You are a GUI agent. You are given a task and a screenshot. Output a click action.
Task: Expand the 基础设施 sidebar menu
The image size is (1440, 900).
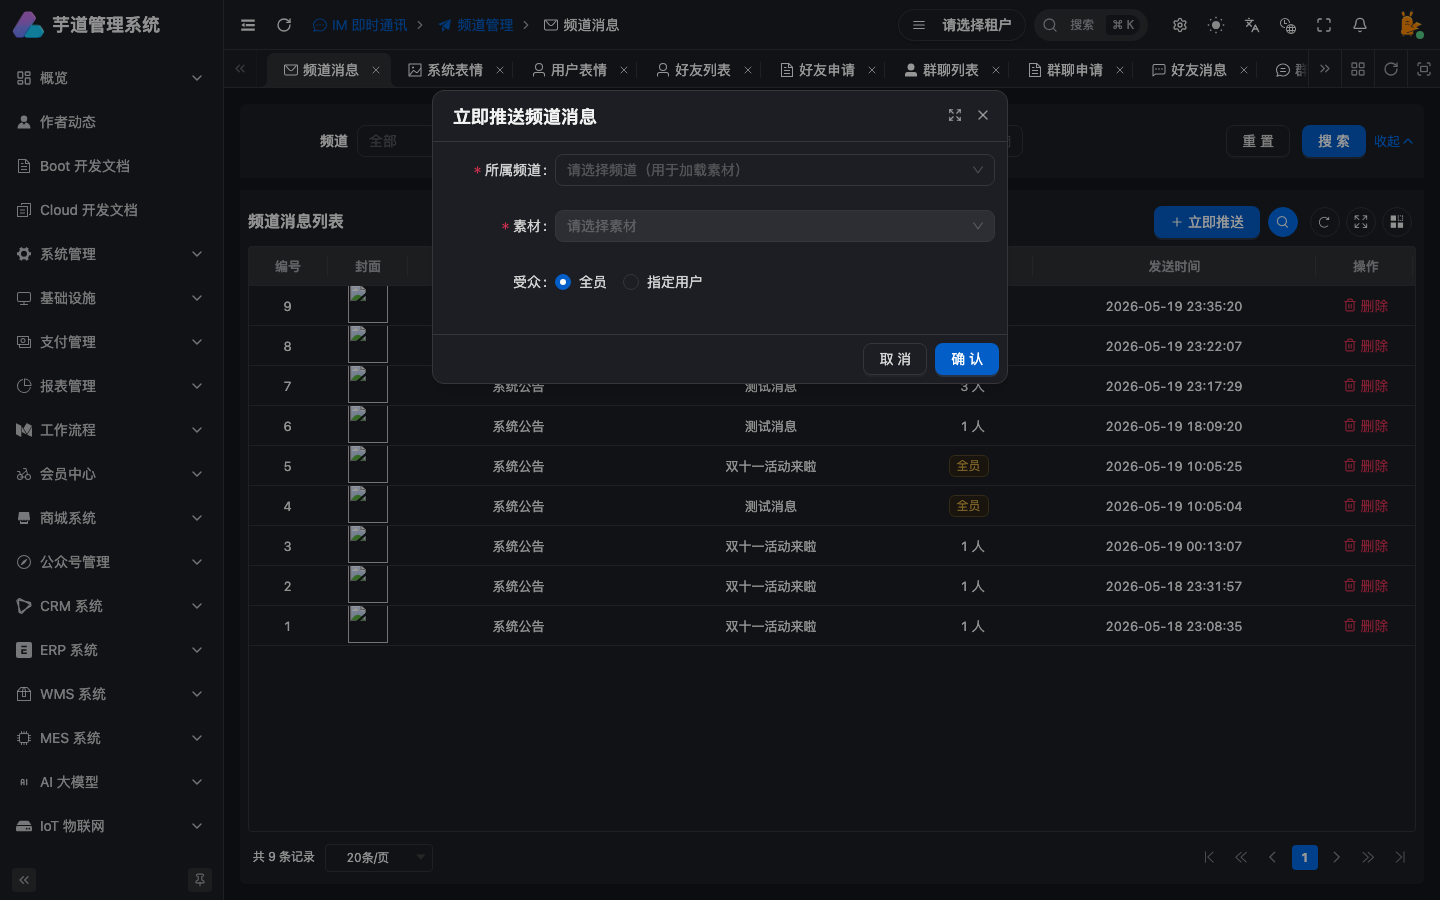coord(111,298)
